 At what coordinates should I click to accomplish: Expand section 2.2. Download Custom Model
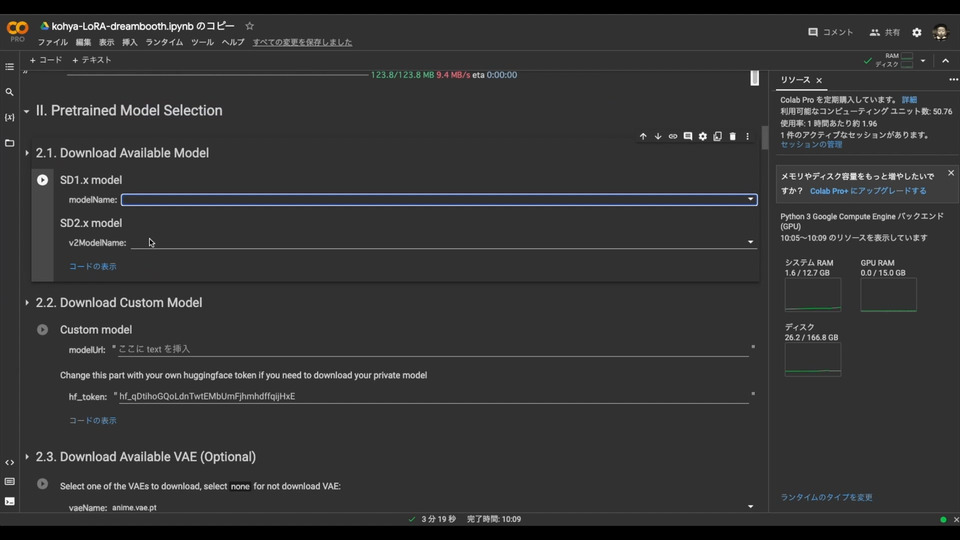pos(26,302)
